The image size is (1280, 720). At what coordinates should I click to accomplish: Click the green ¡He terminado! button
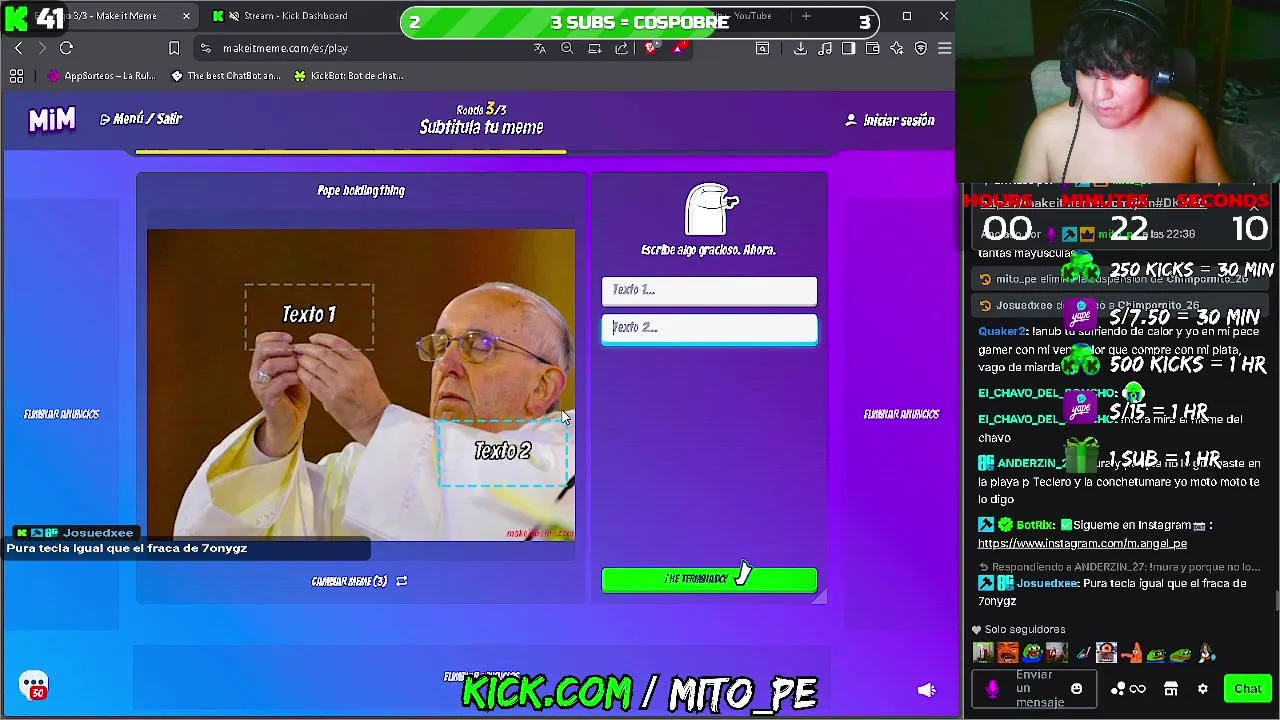pyautogui.click(x=709, y=580)
